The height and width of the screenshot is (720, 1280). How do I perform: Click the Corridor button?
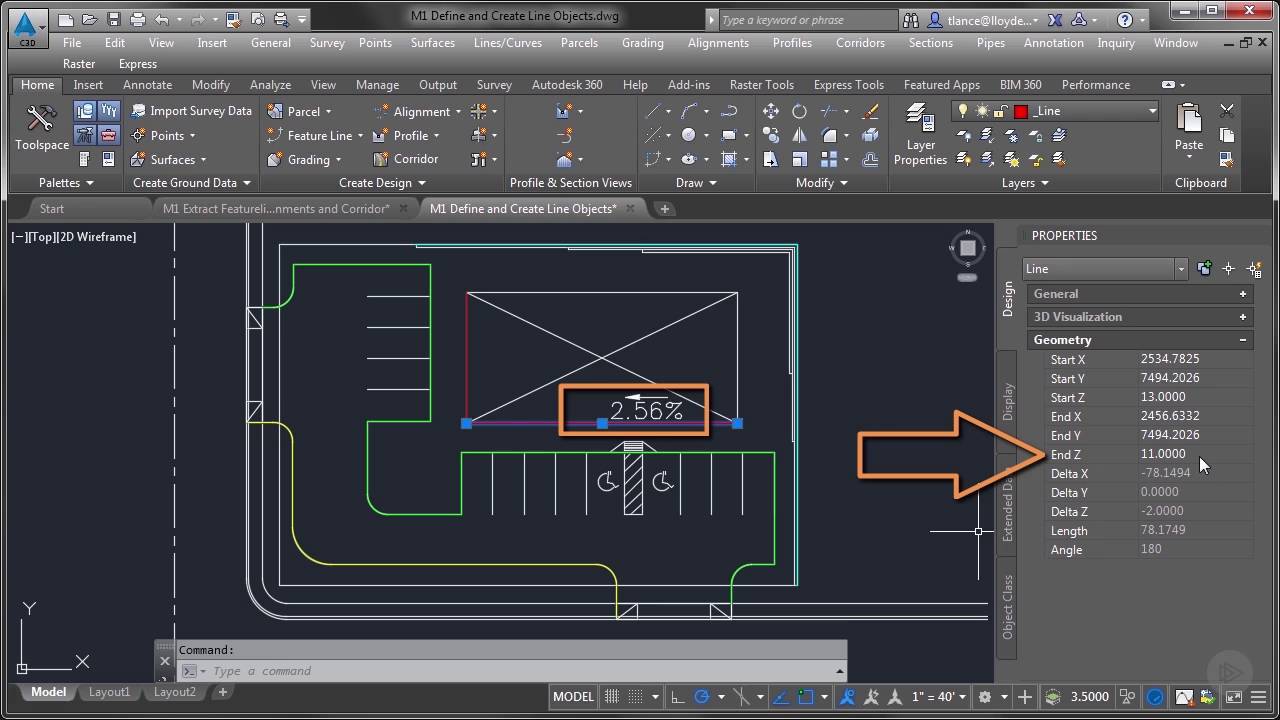(x=406, y=159)
